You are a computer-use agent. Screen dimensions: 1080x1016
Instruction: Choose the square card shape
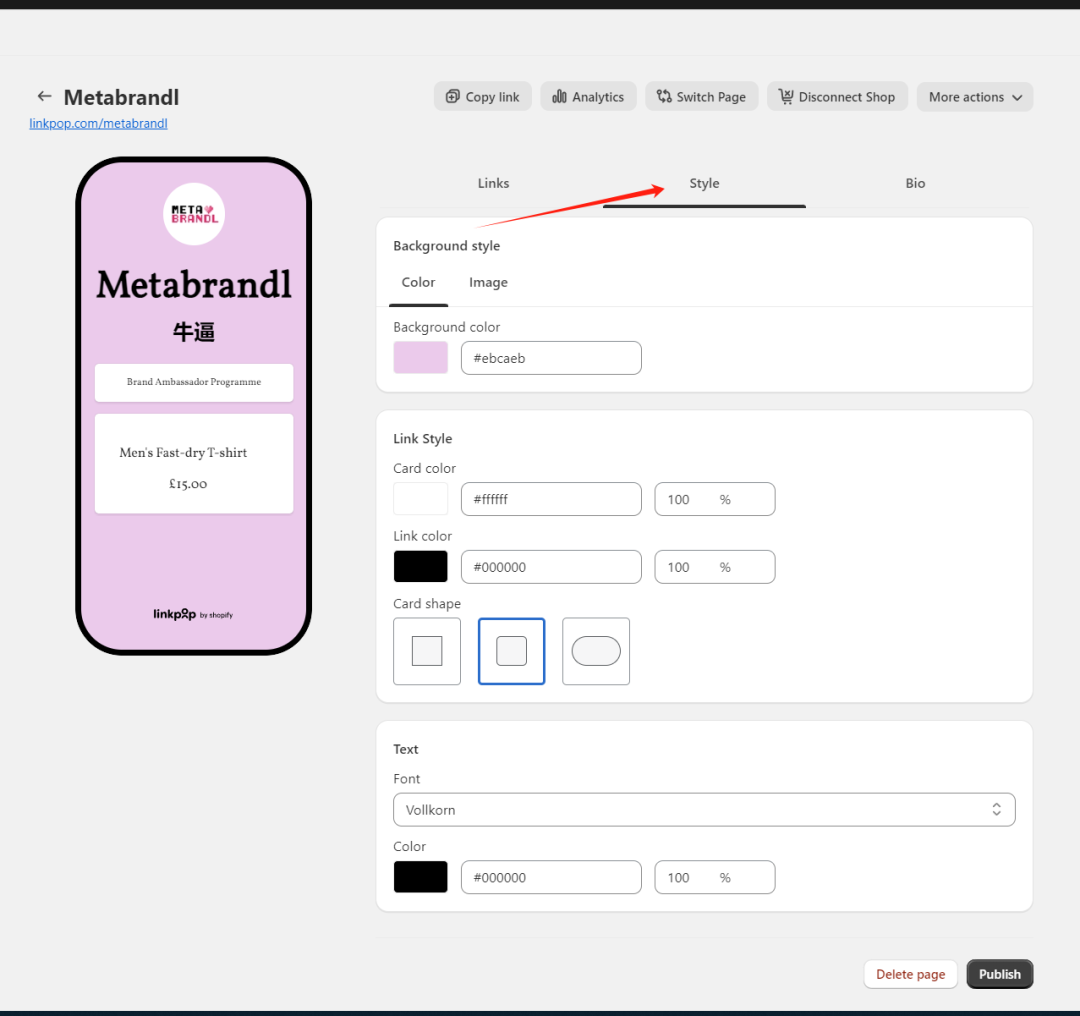427,651
